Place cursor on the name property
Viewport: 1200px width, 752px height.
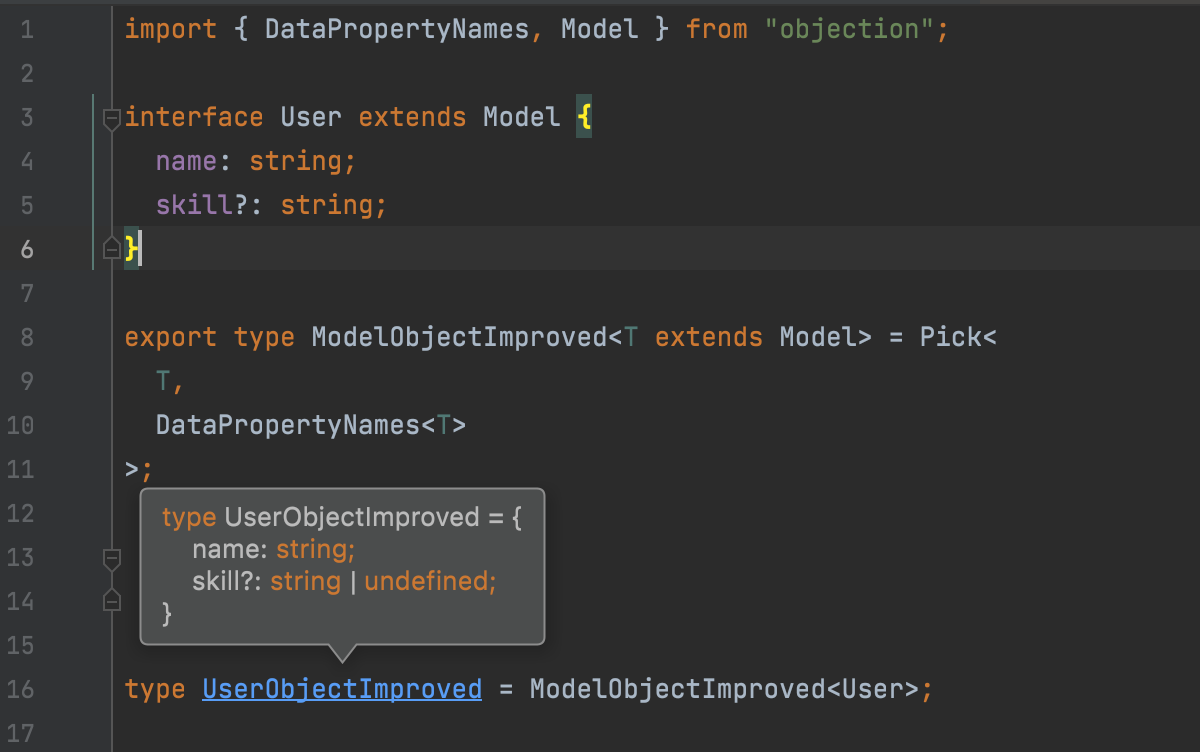(187, 161)
